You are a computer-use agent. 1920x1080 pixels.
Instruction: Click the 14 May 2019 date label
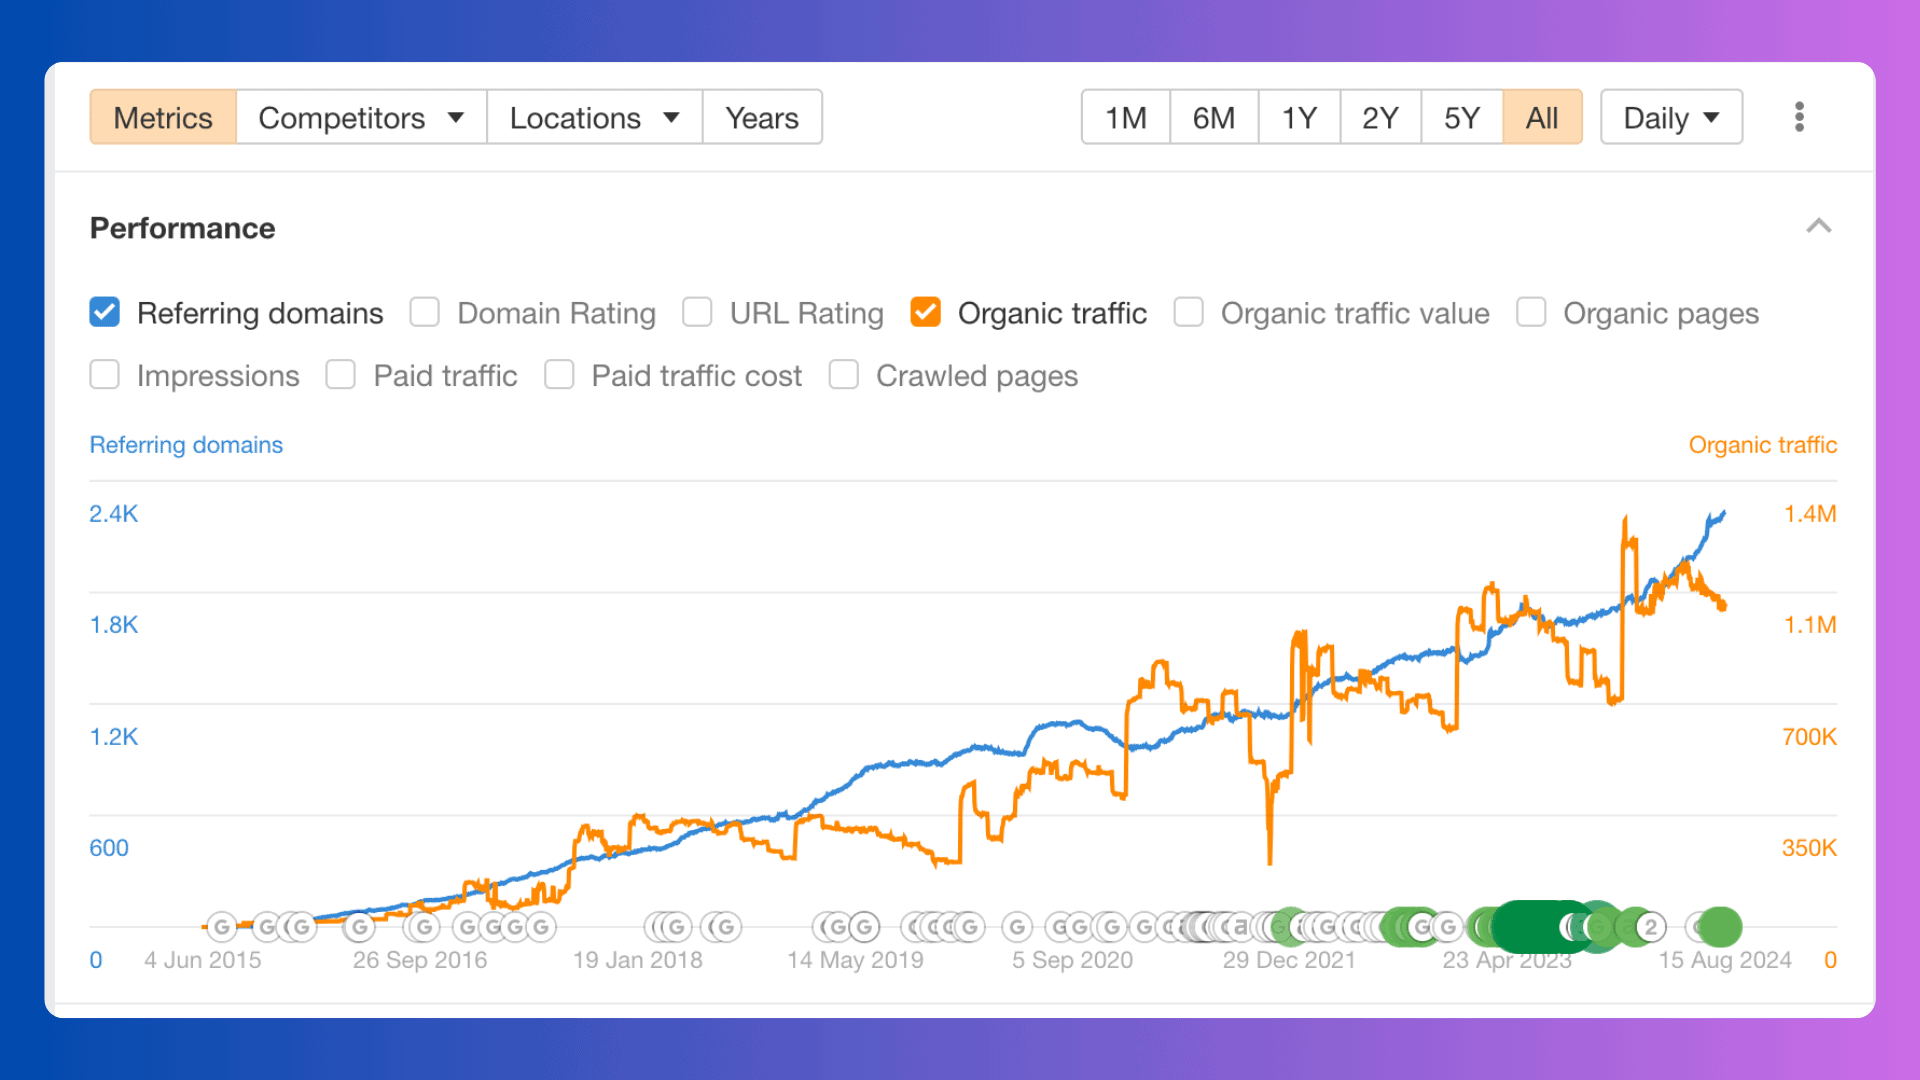(x=855, y=959)
